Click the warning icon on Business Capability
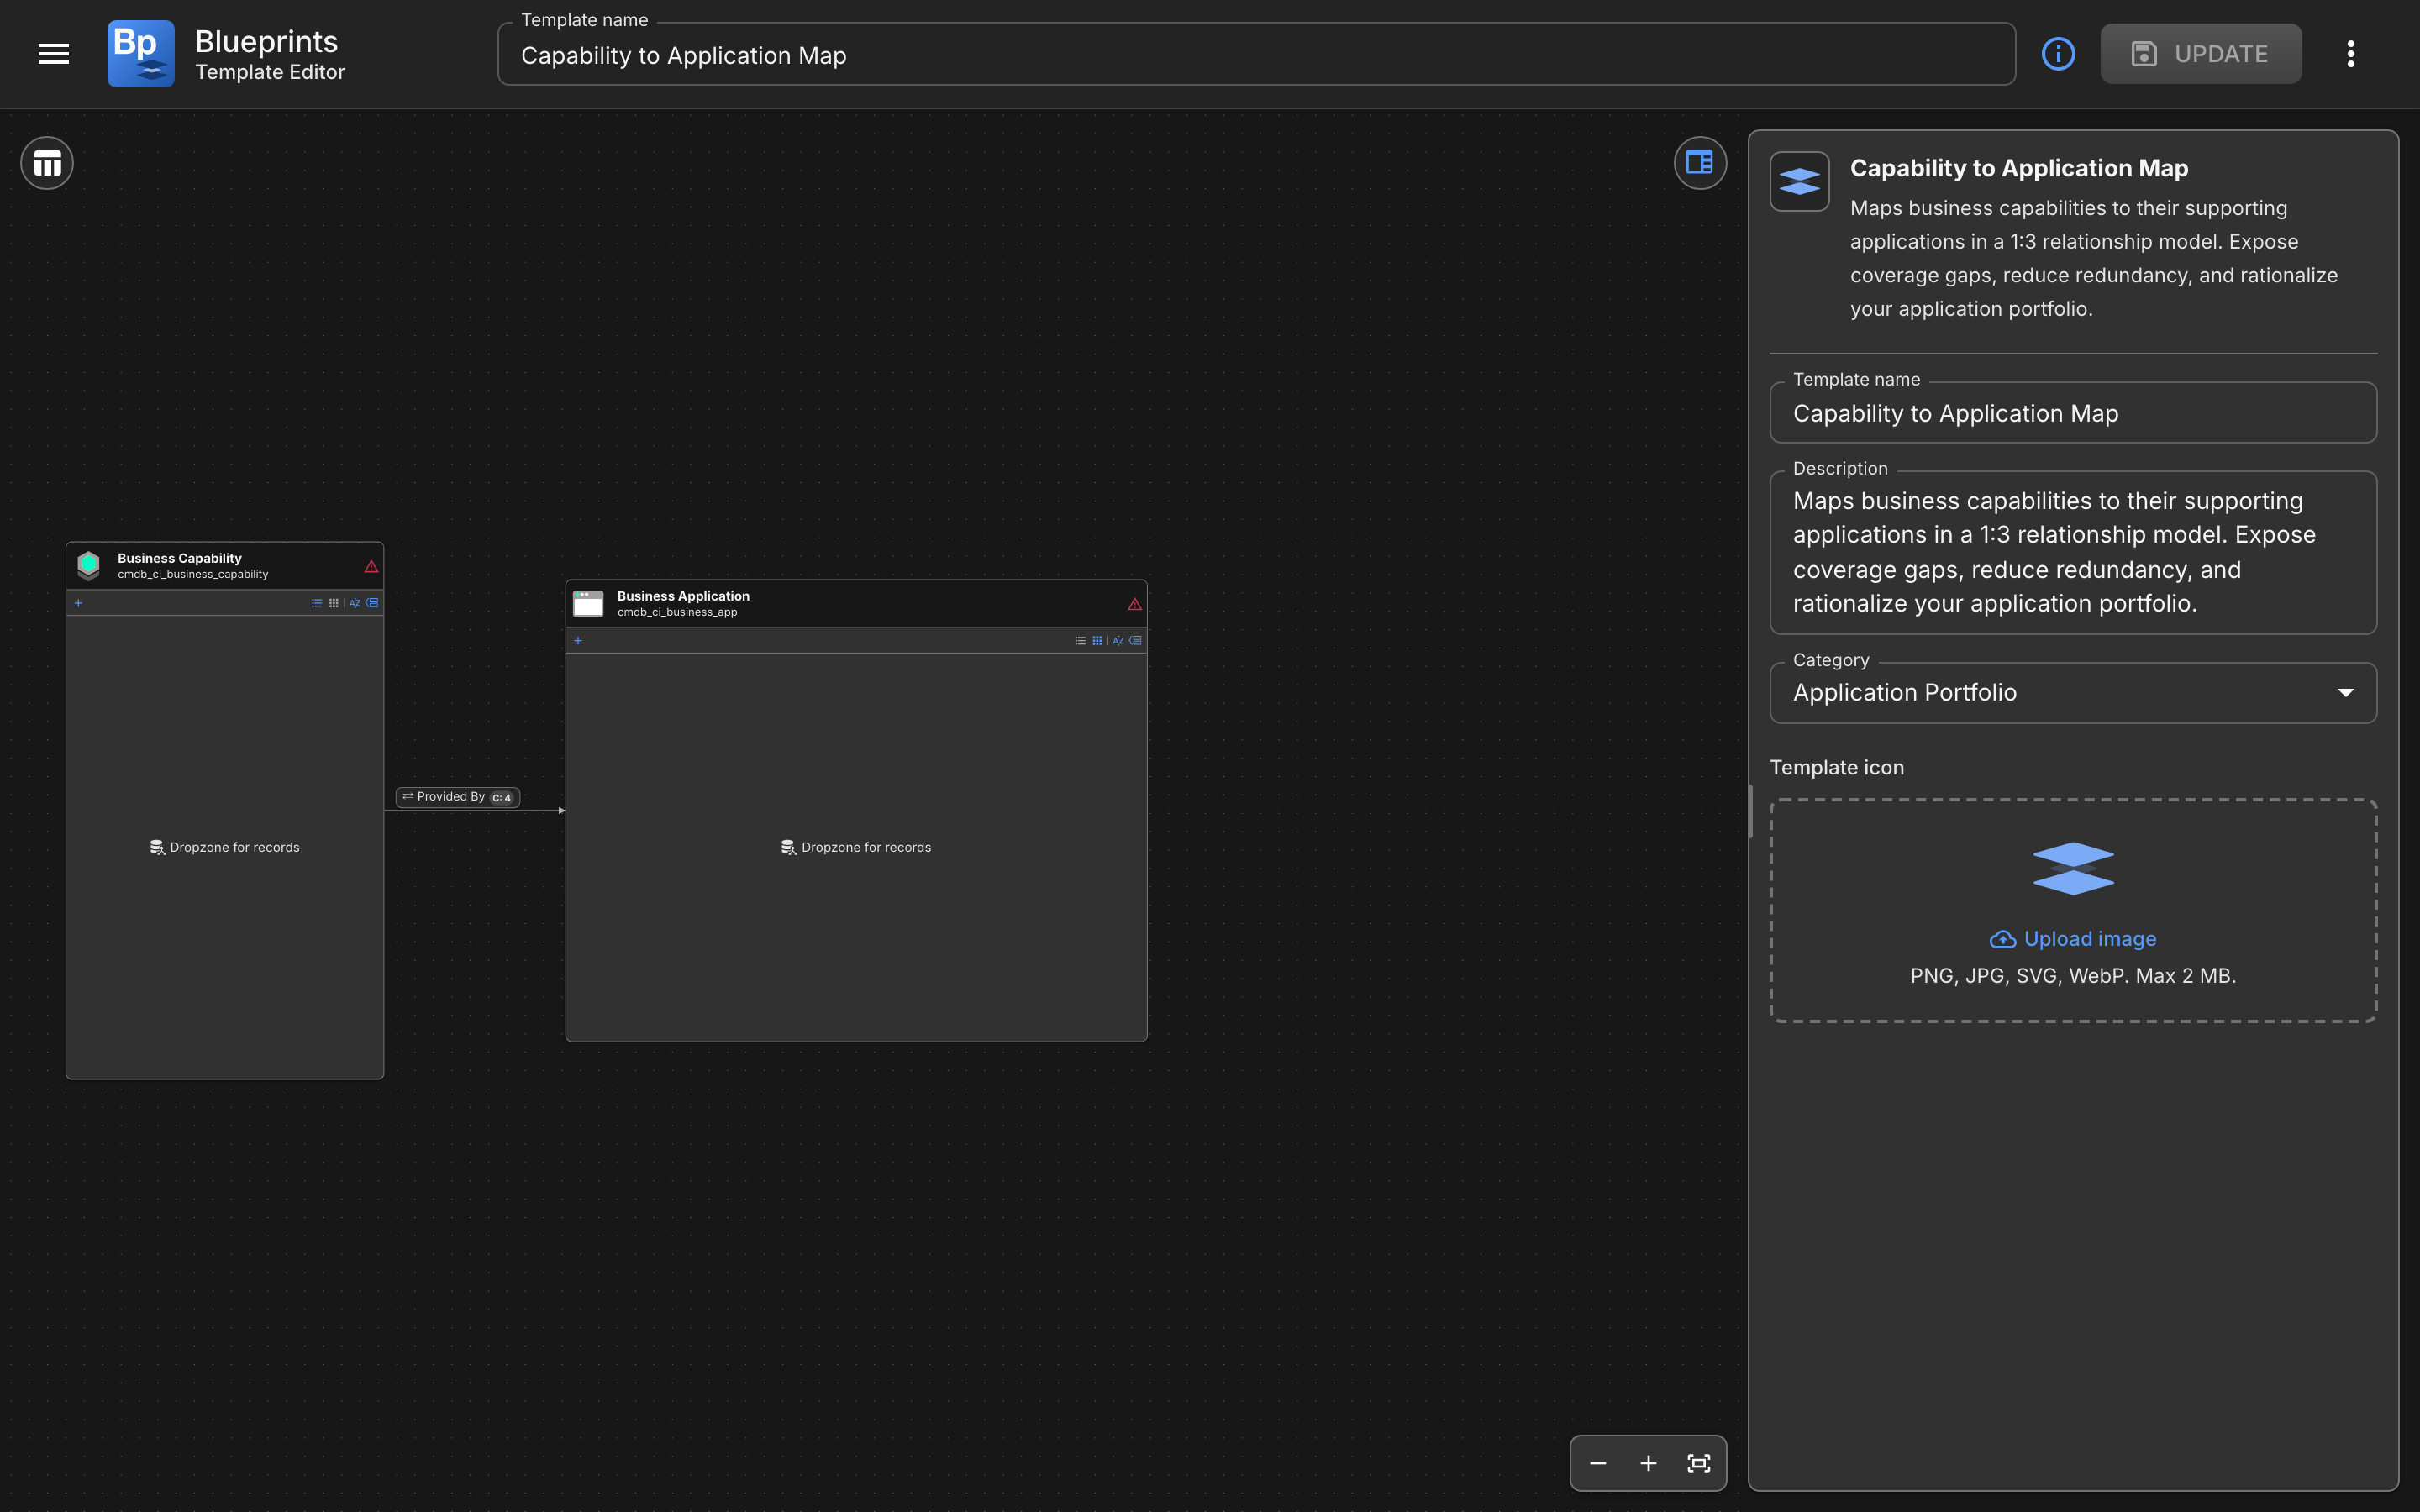 371,567
